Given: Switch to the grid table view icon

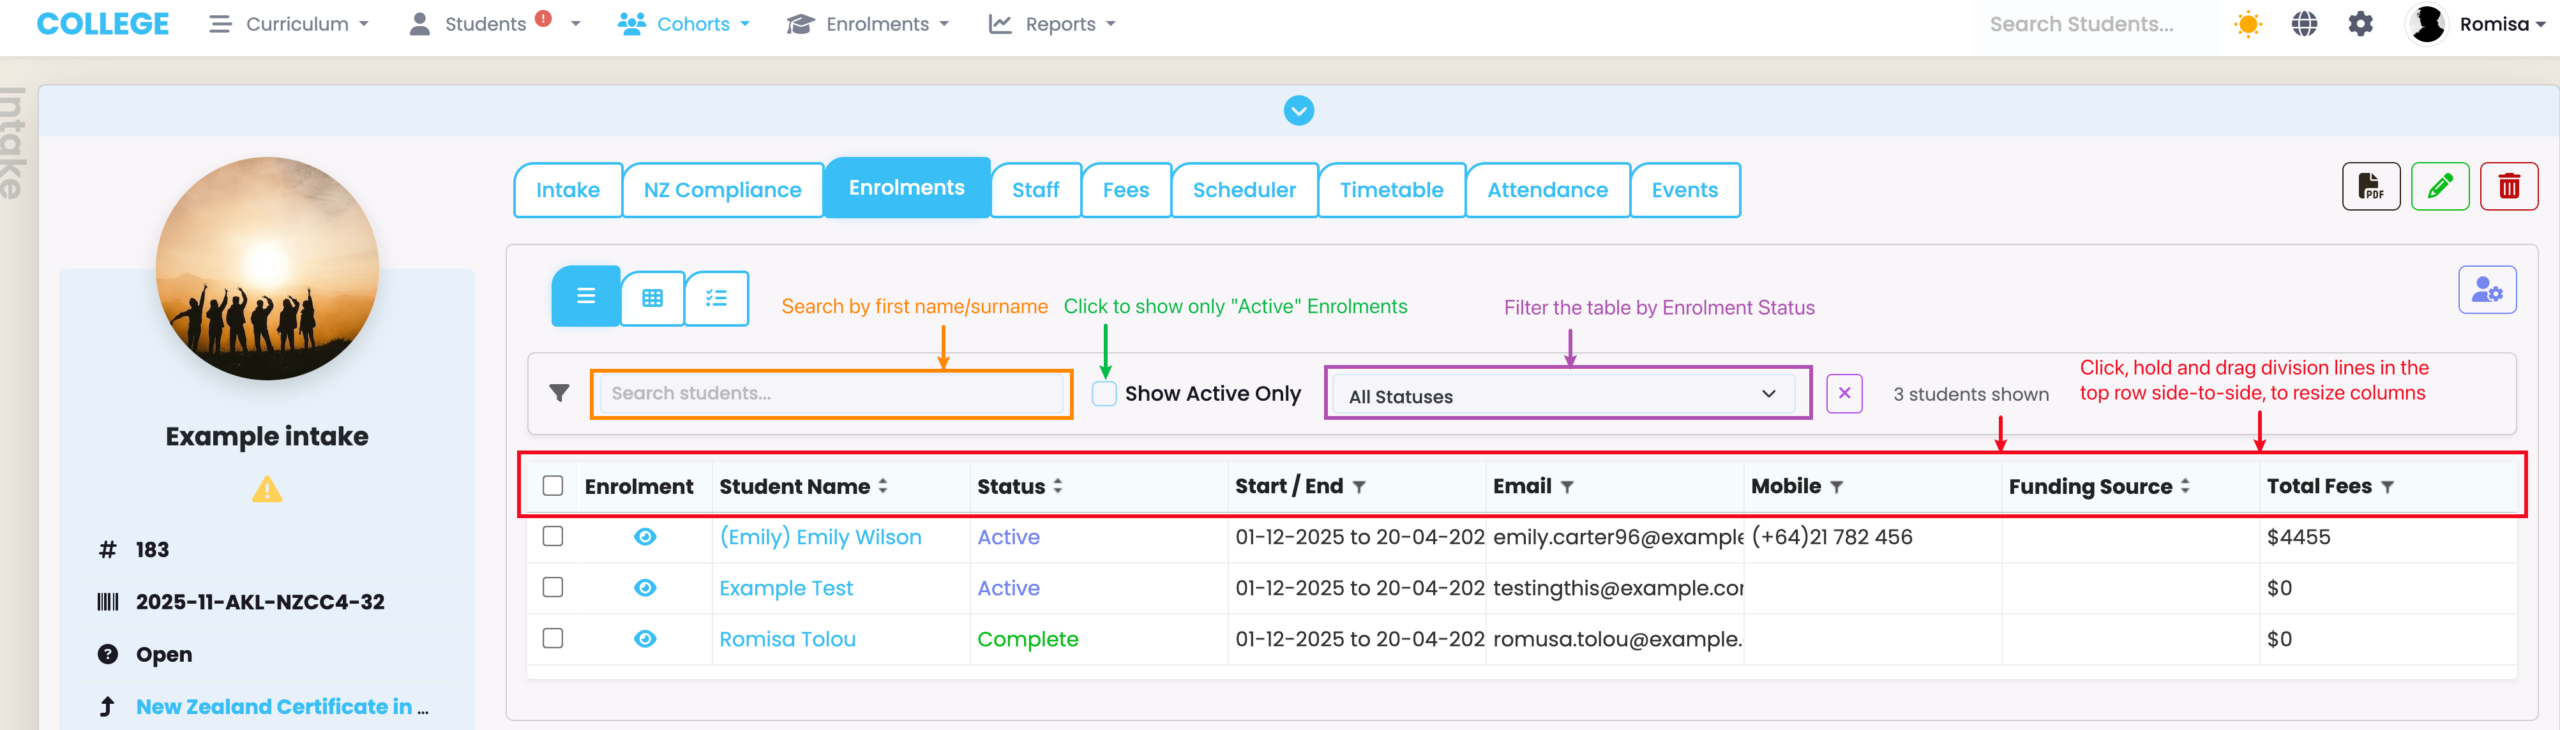Looking at the screenshot, I should 652,298.
